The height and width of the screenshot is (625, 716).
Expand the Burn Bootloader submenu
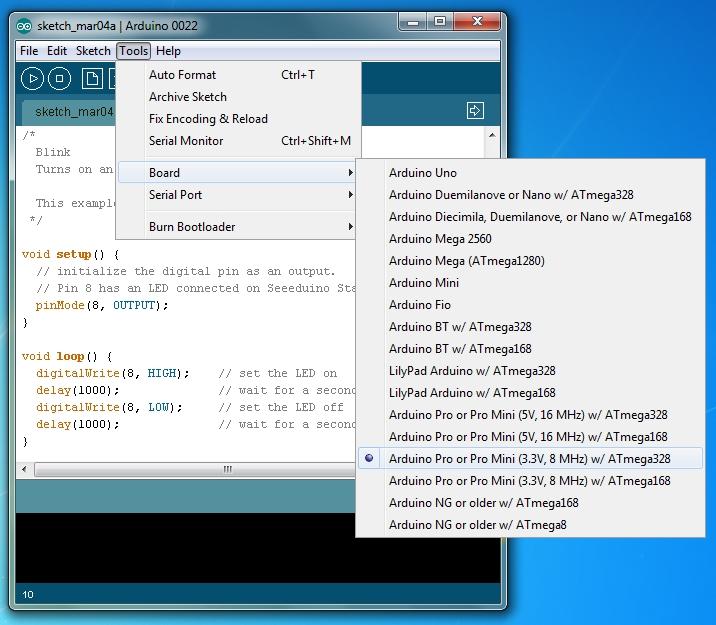coord(238,226)
